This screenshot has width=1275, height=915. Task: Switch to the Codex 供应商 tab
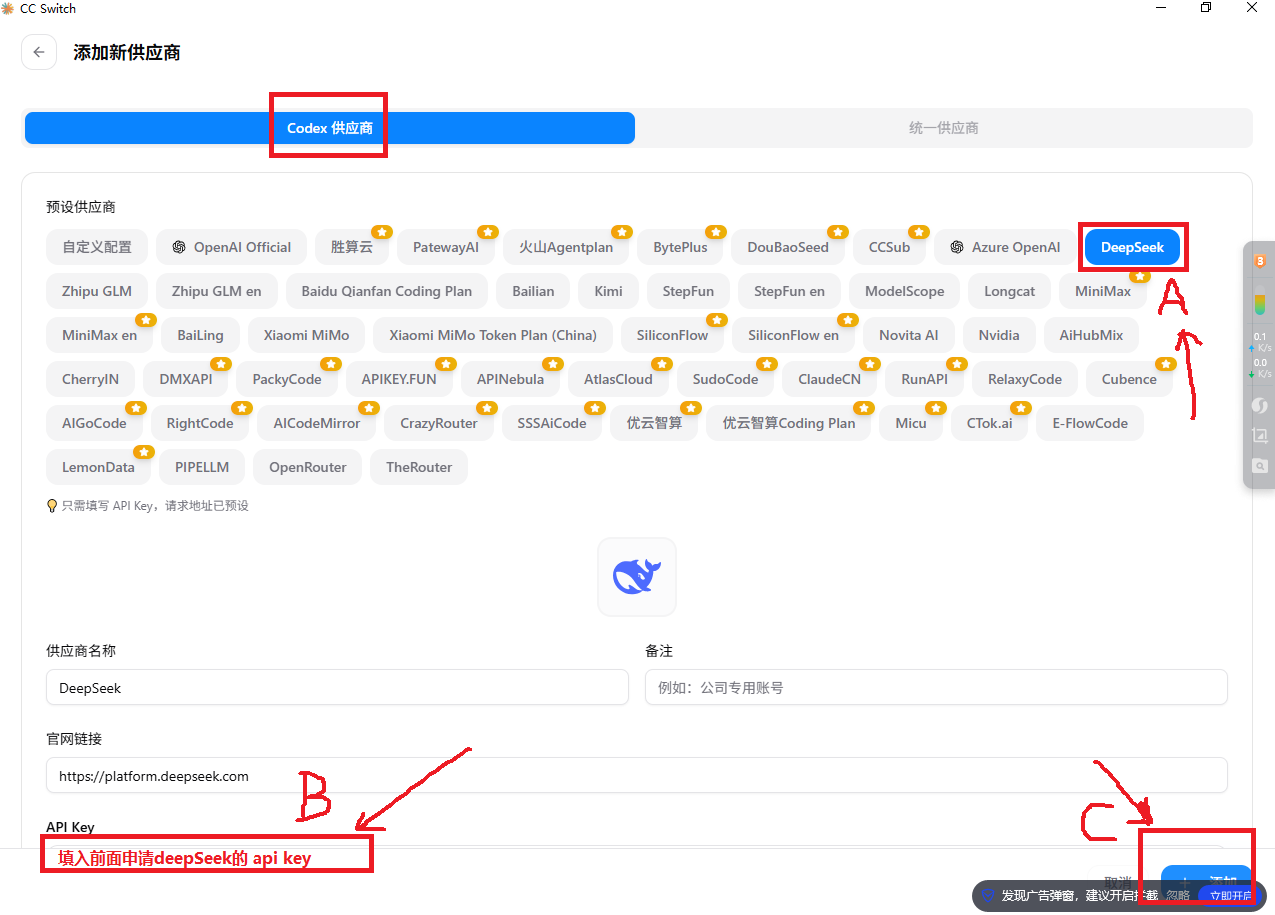[x=330, y=128]
